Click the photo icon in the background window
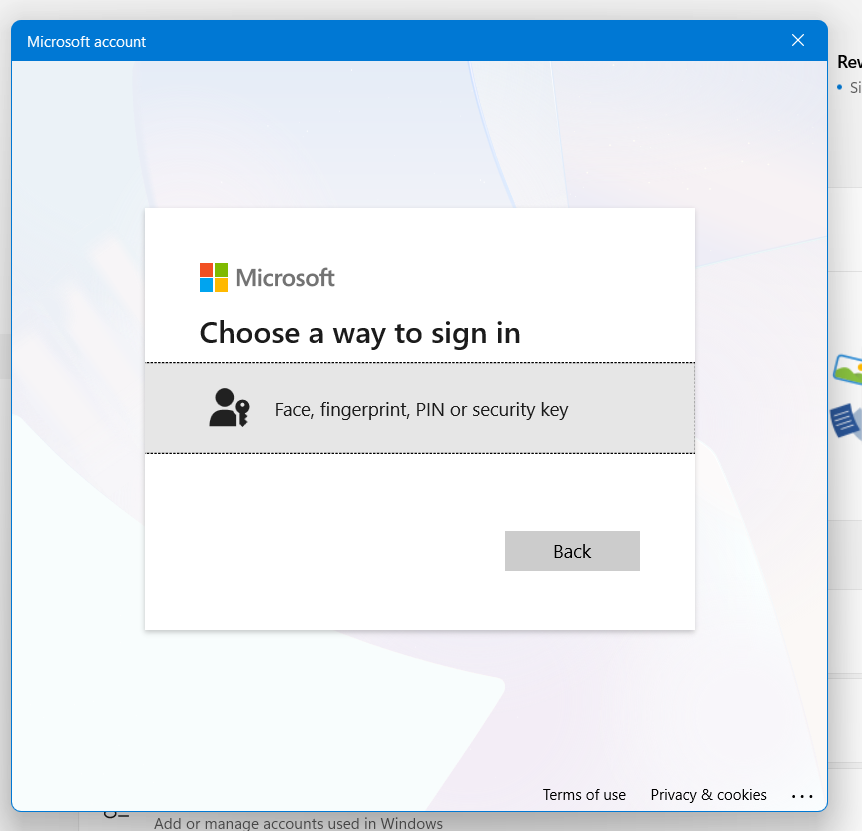This screenshot has height=831, width=862. tap(849, 369)
